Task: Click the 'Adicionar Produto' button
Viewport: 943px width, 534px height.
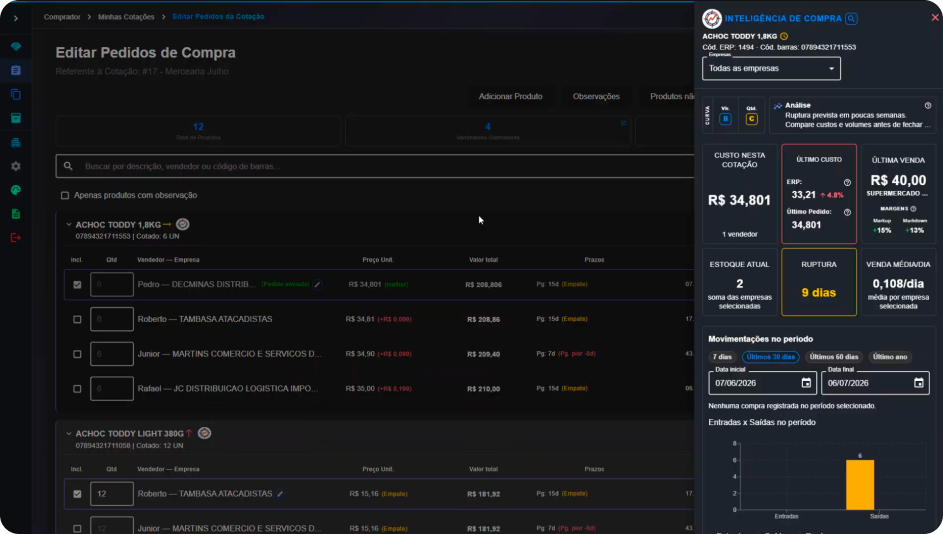Action: [x=511, y=96]
